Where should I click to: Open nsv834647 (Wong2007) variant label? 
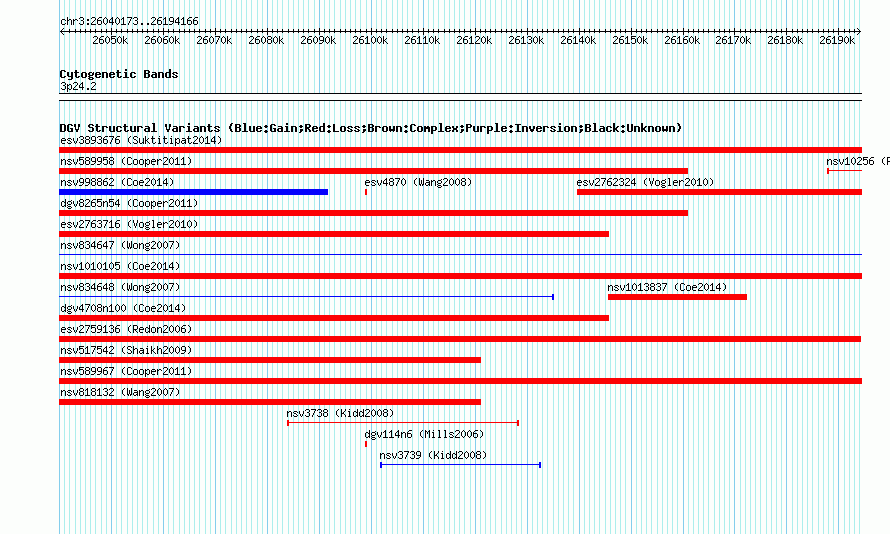[120, 245]
